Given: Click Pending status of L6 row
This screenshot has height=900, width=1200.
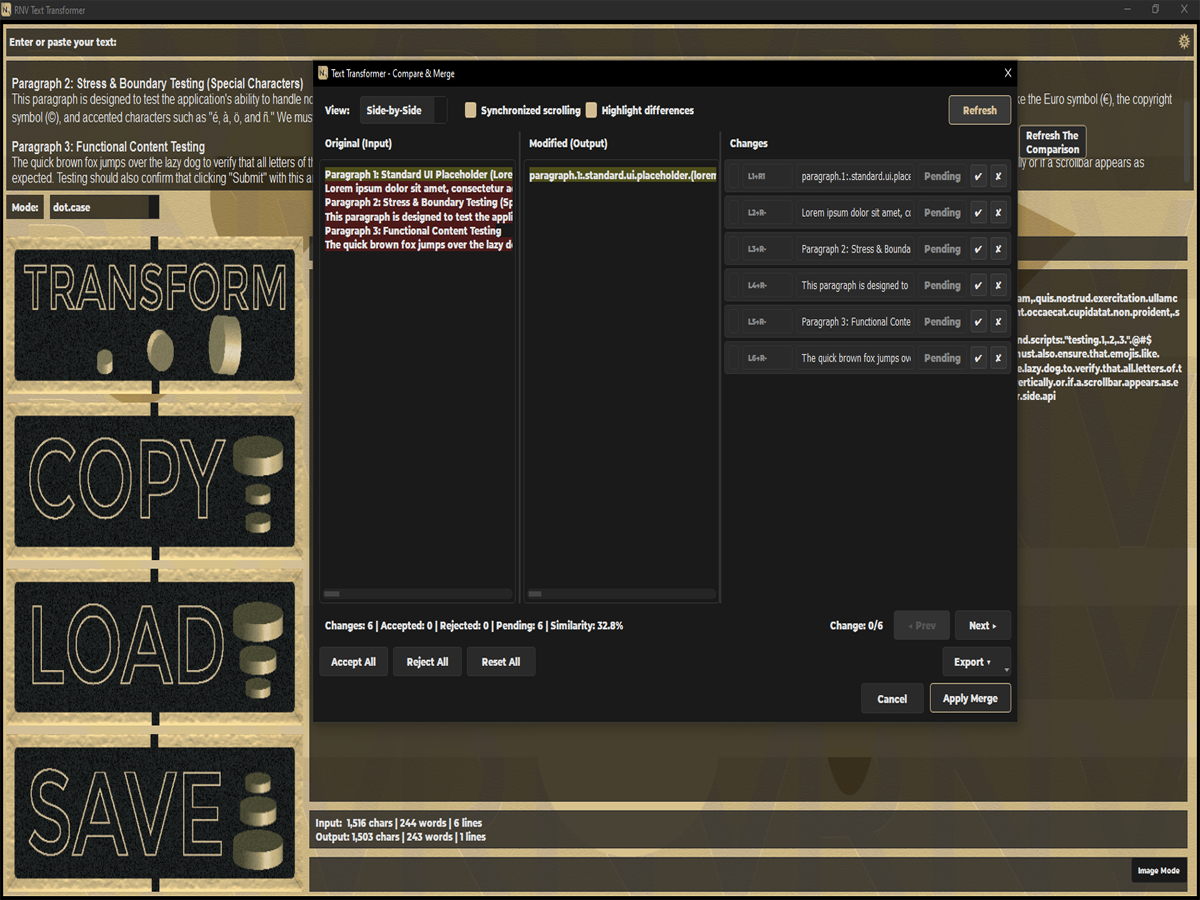Looking at the screenshot, I should [942, 358].
